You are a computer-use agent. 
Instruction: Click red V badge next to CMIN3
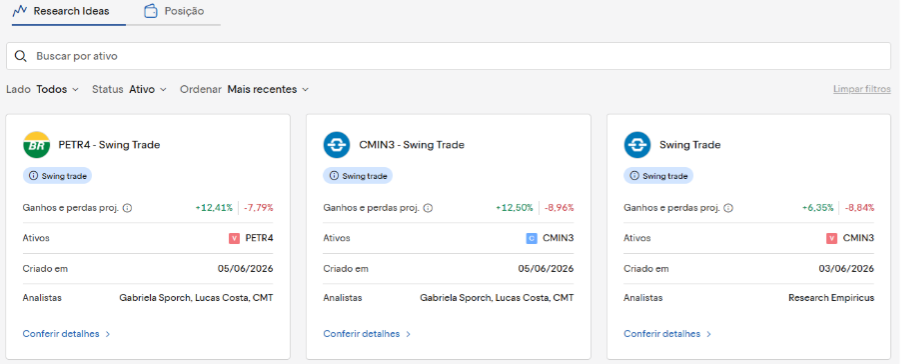pyautogui.click(x=831, y=238)
